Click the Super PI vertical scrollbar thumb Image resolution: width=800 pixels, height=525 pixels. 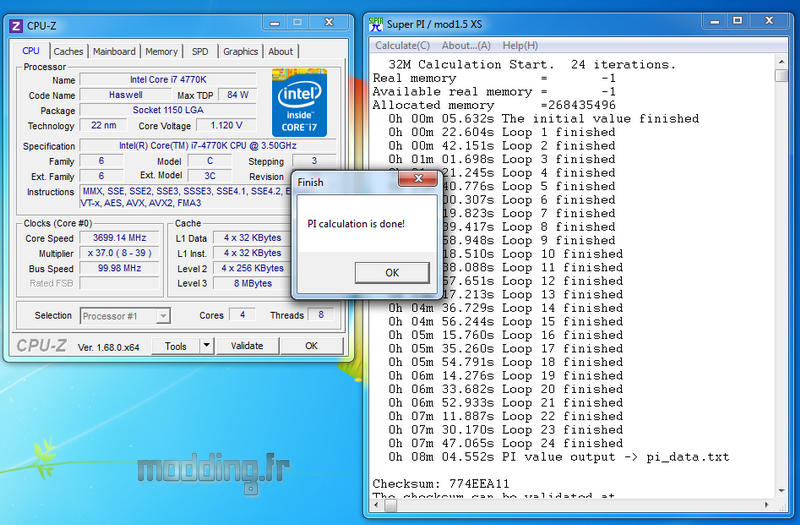click(x=781, y=76)
